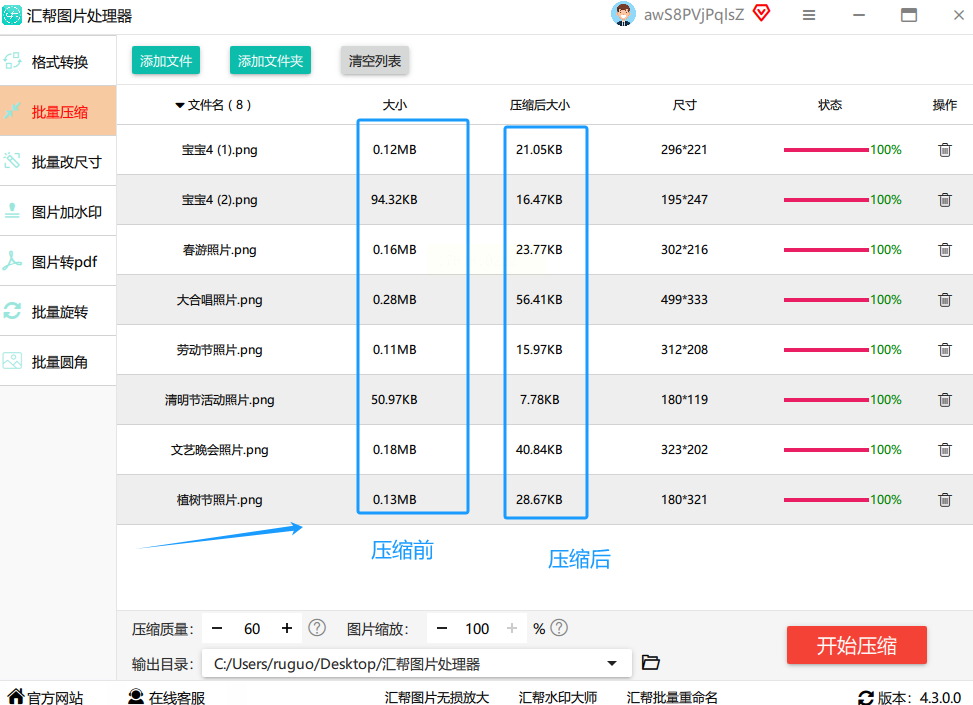The width and height of the screenshot is (973, 705).
Task: Click the VIP heart badge icon
Action: pos(761,13)
